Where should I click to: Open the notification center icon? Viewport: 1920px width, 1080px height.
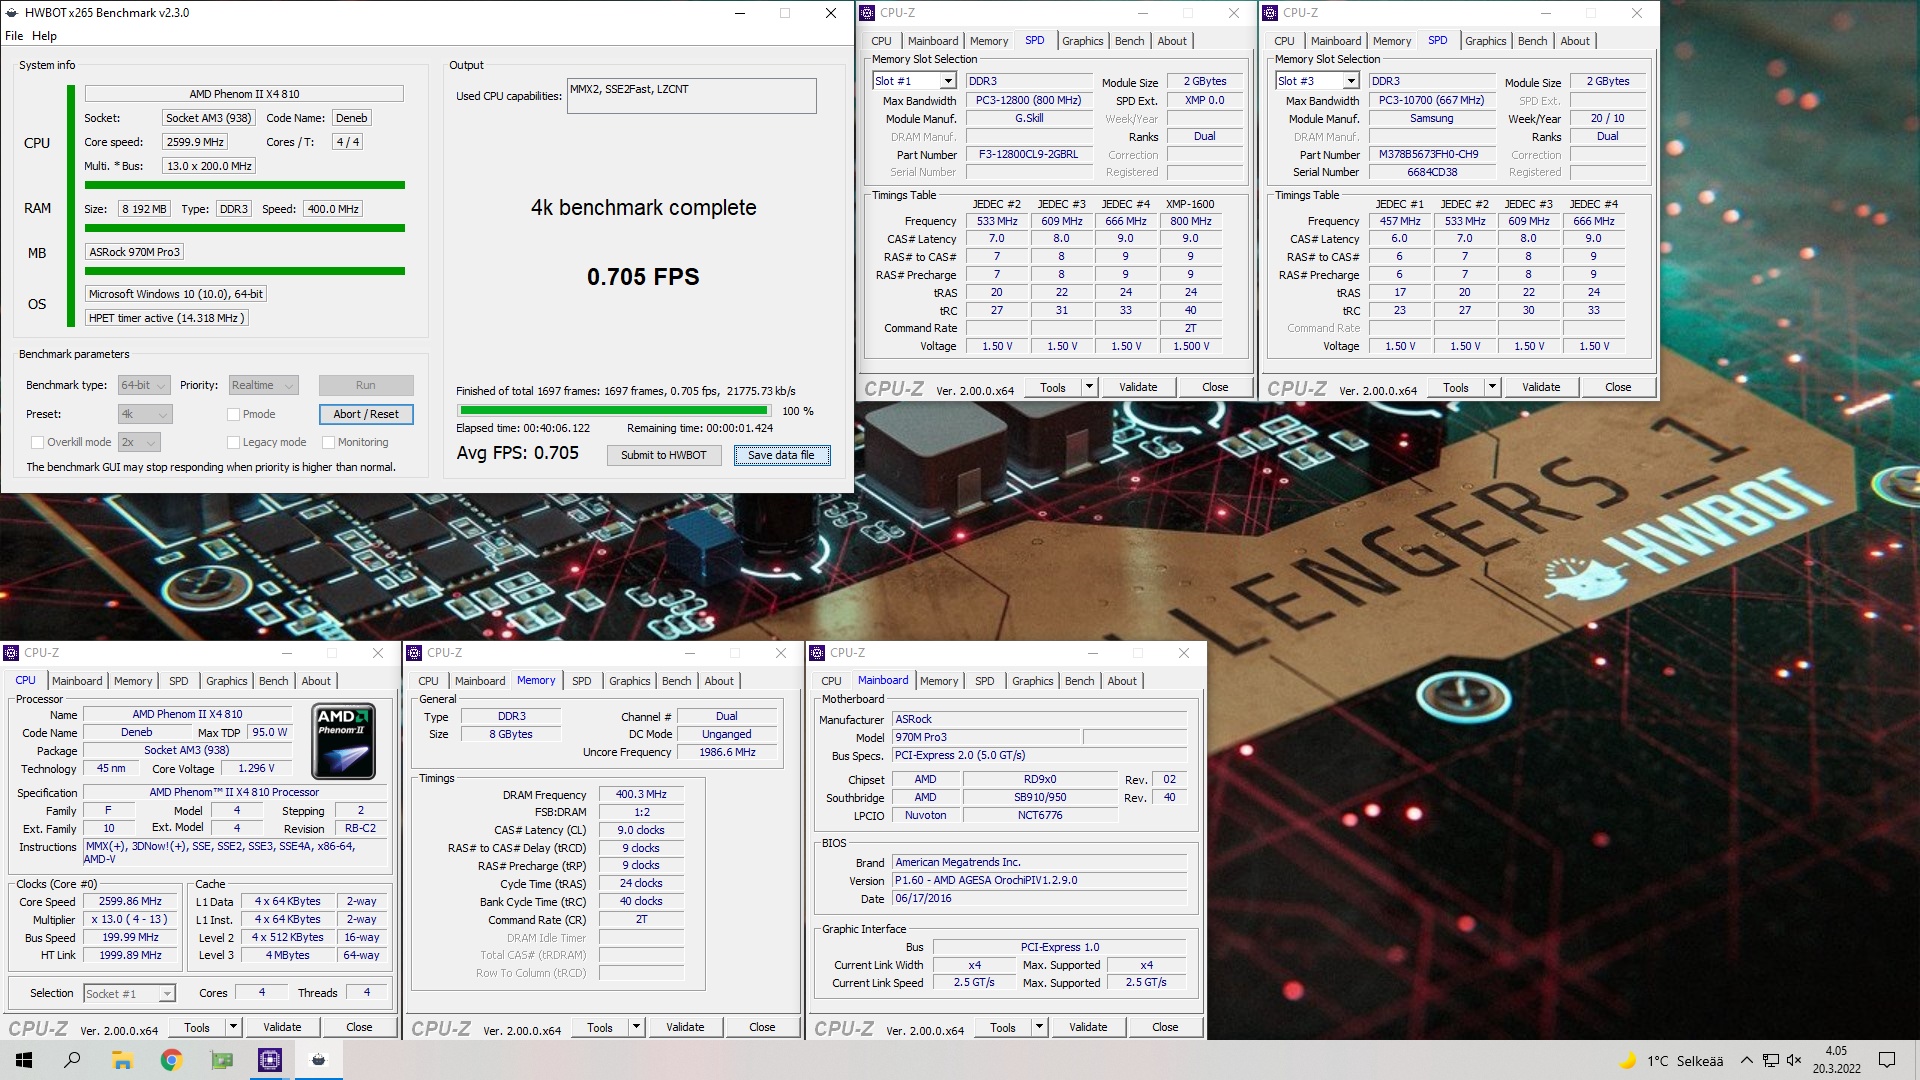[x=1887, y=1060]
